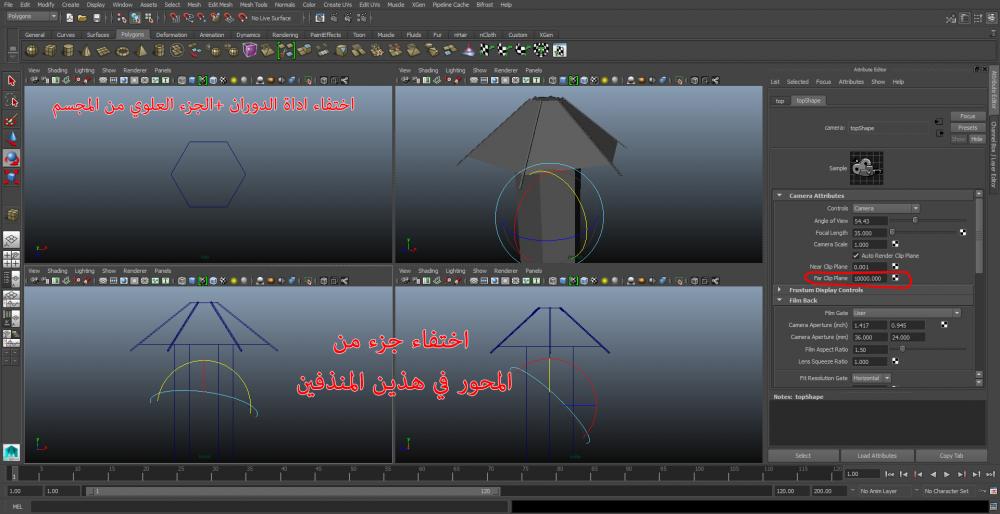Open the Attributes menu in Attribute Editor
The image size is (1000, 514).
coord(851,82)
